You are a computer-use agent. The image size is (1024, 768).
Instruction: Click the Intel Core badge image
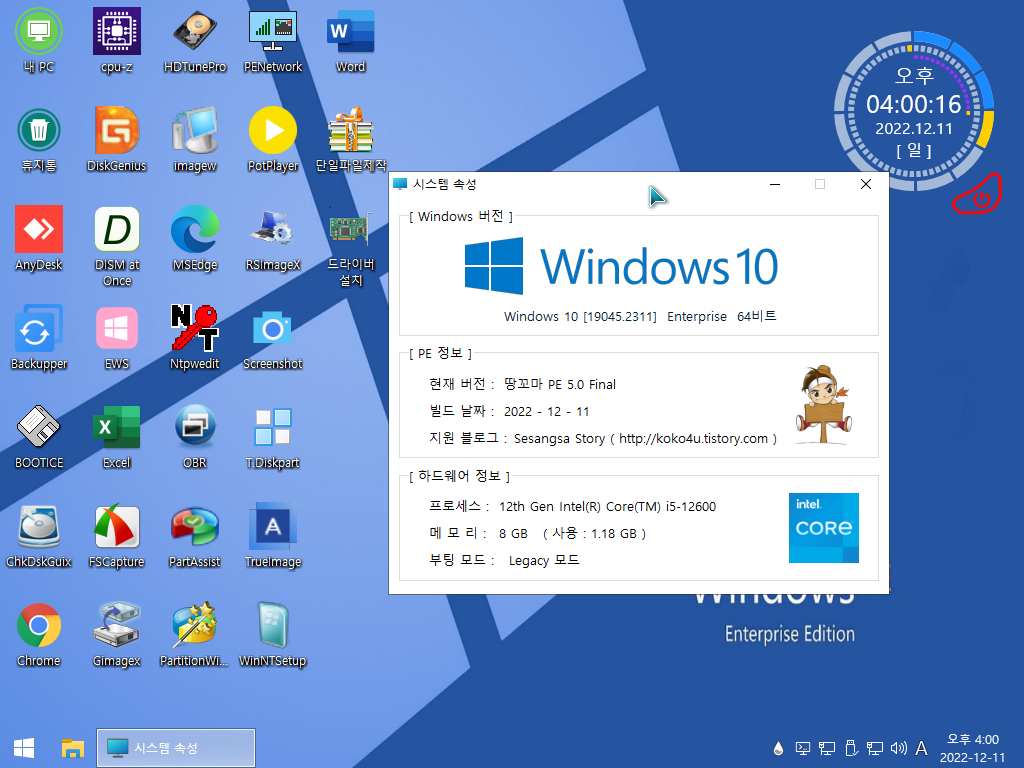pos(824,528)
